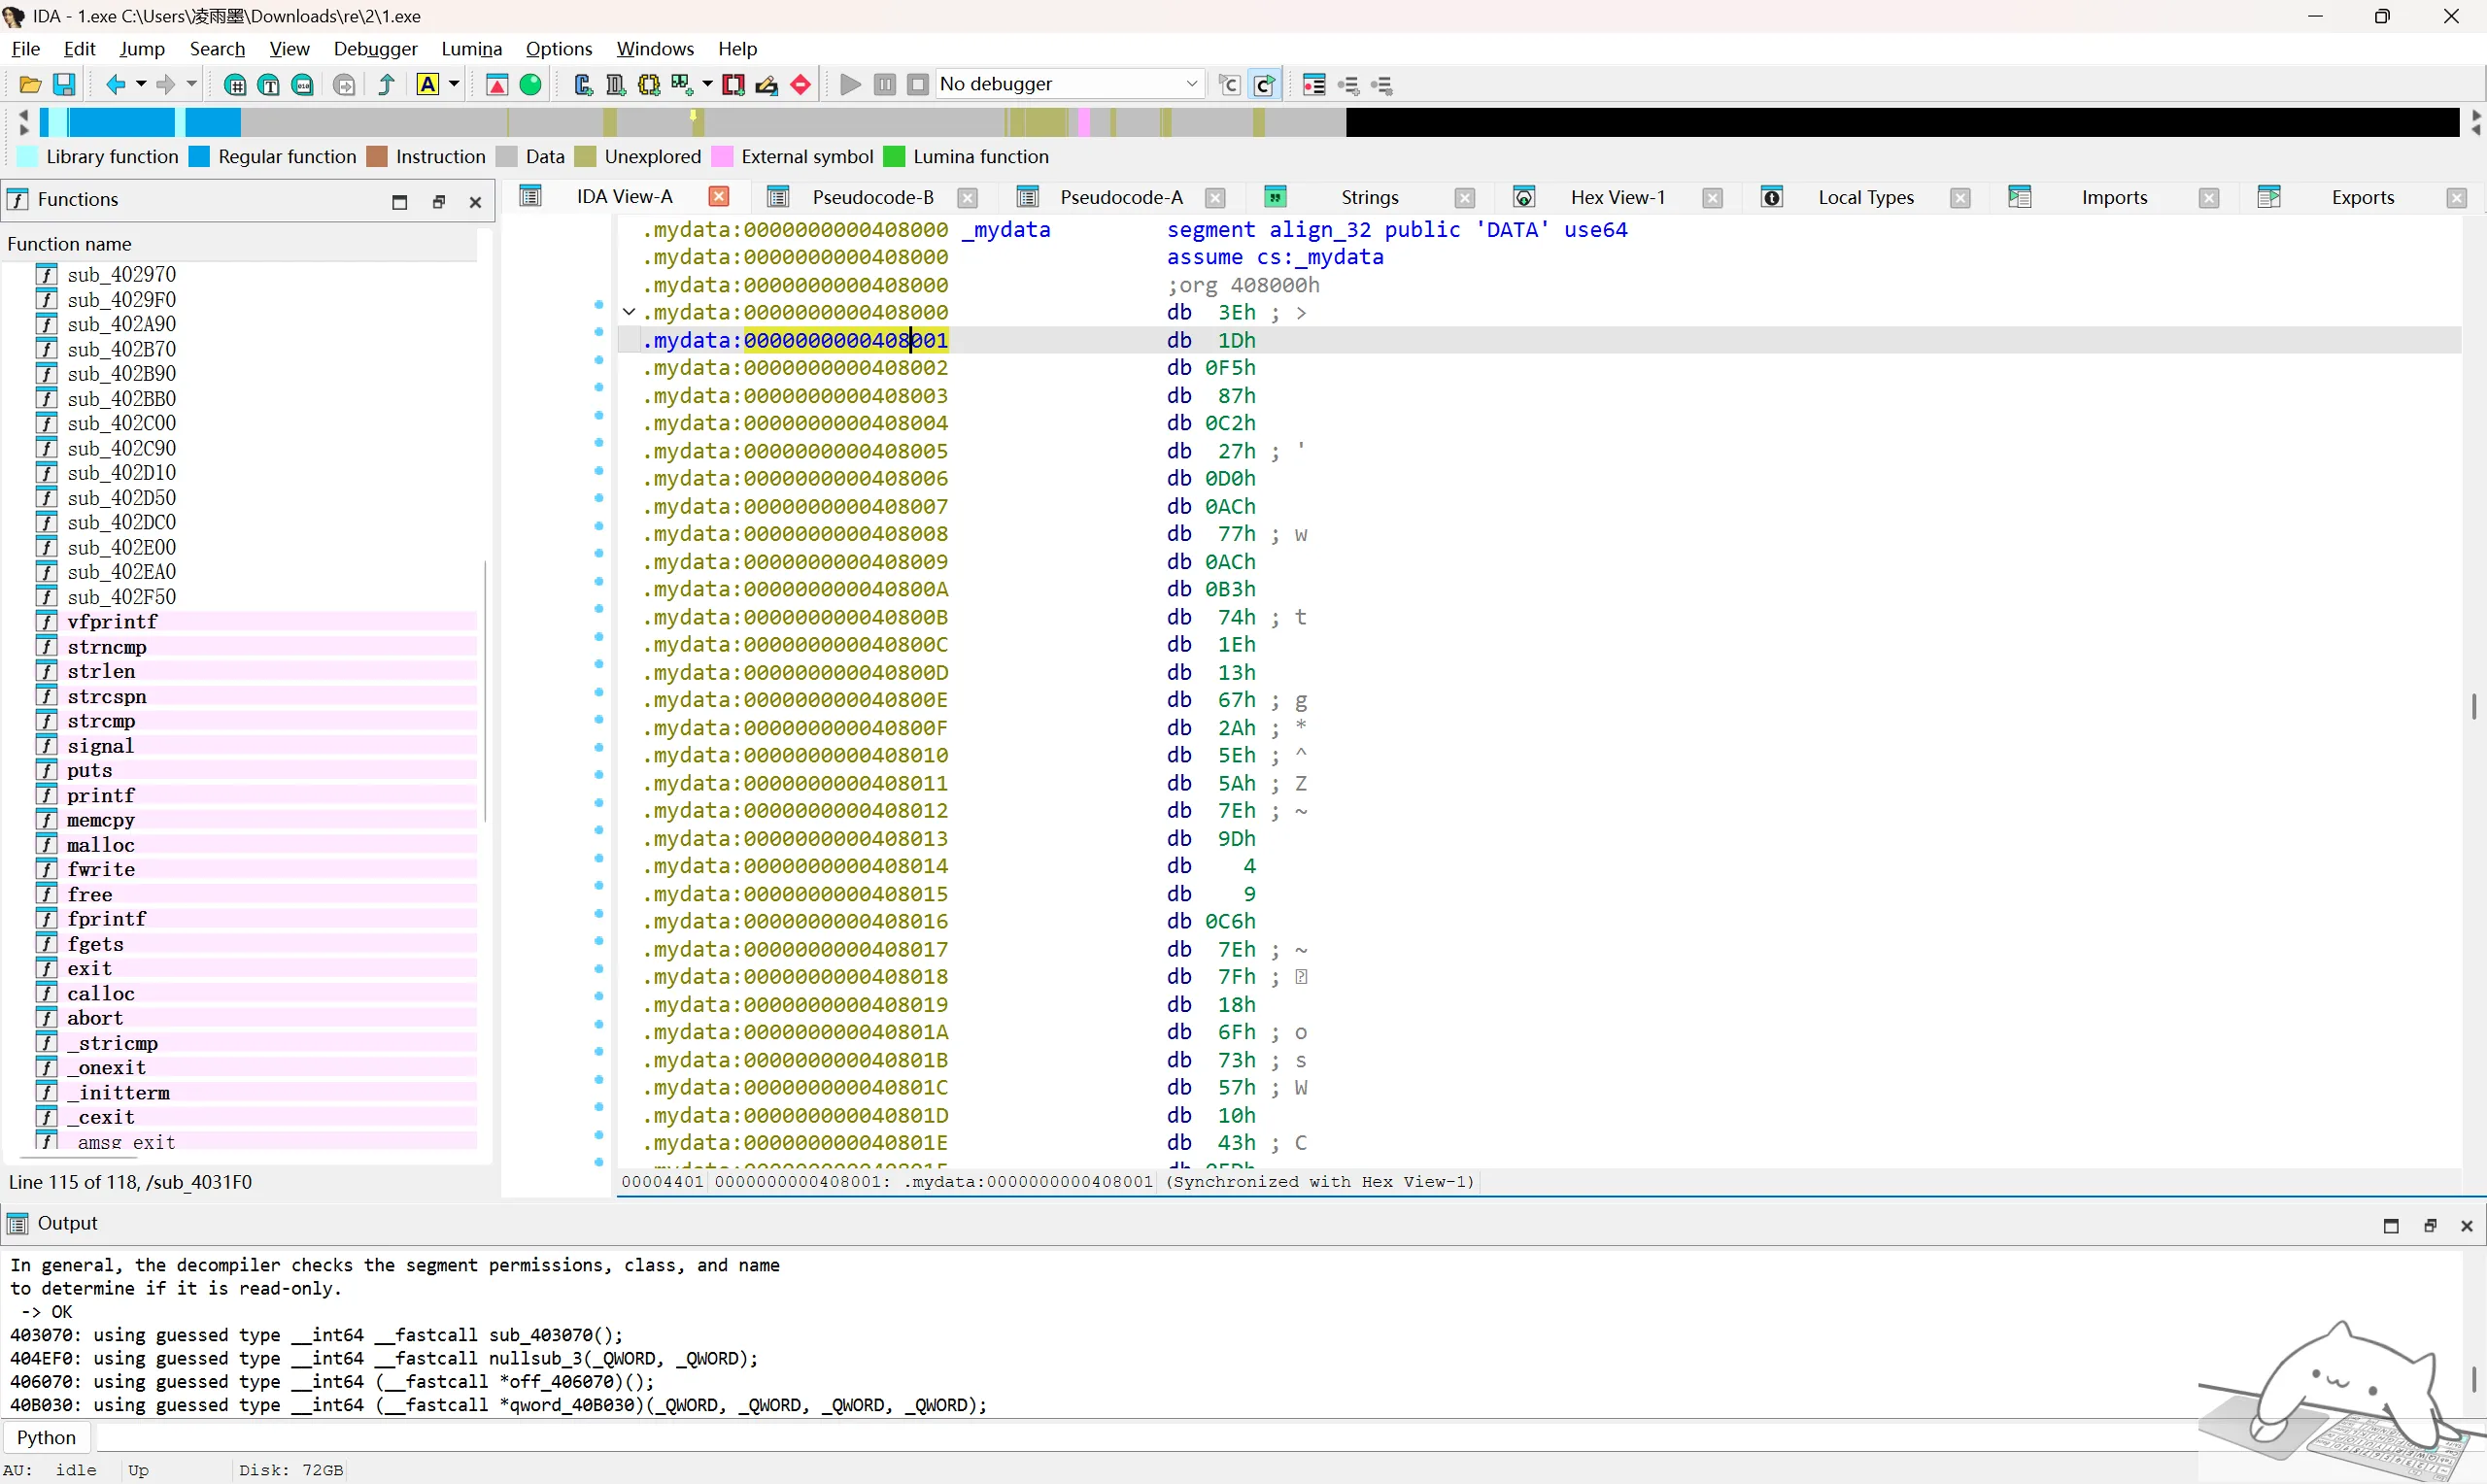
Task: Open the Jump menu
Action: (142, 48)
